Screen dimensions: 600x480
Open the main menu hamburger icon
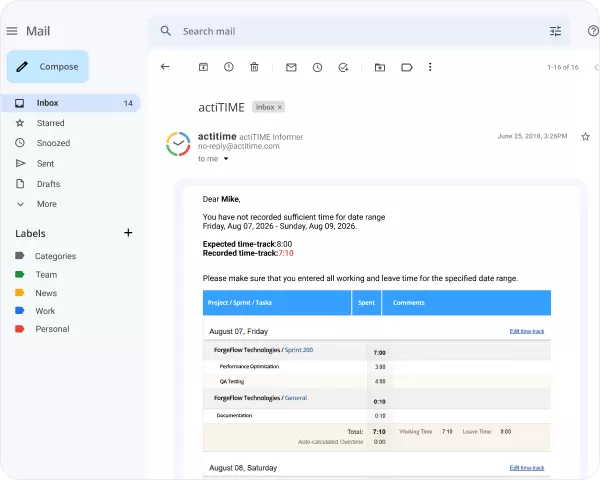[x=12, y=31]
